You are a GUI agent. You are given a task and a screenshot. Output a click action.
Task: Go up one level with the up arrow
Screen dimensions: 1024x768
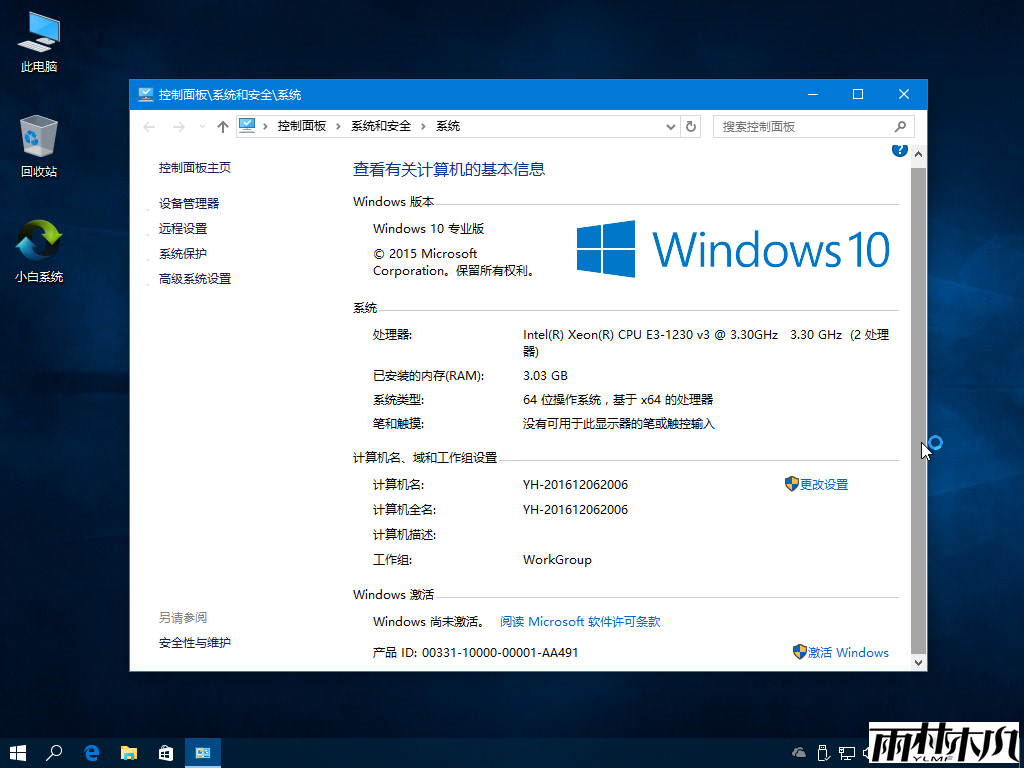click(x=223, y=127)
